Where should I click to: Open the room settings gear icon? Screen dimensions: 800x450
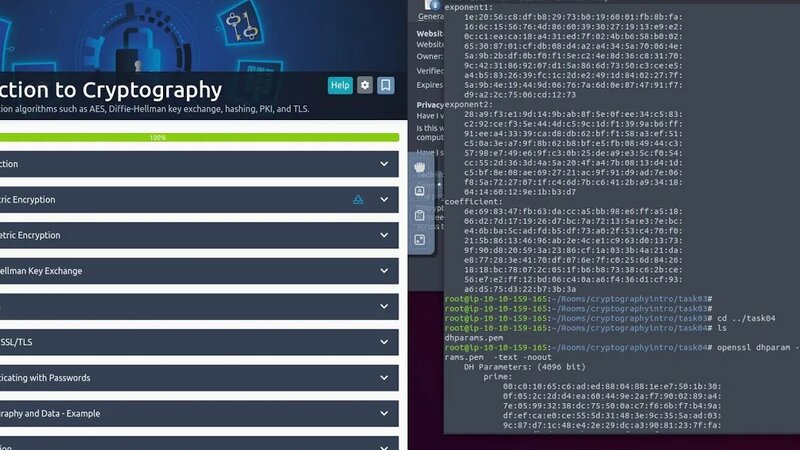point(365,85)
